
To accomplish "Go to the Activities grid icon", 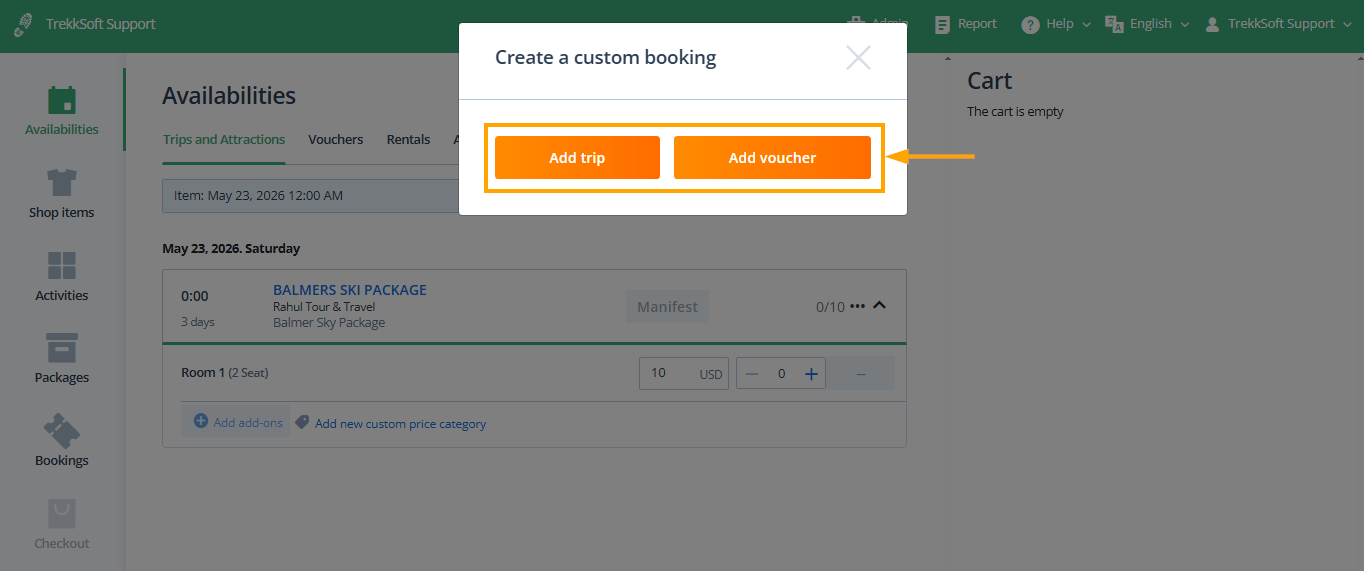I will 62,266.
